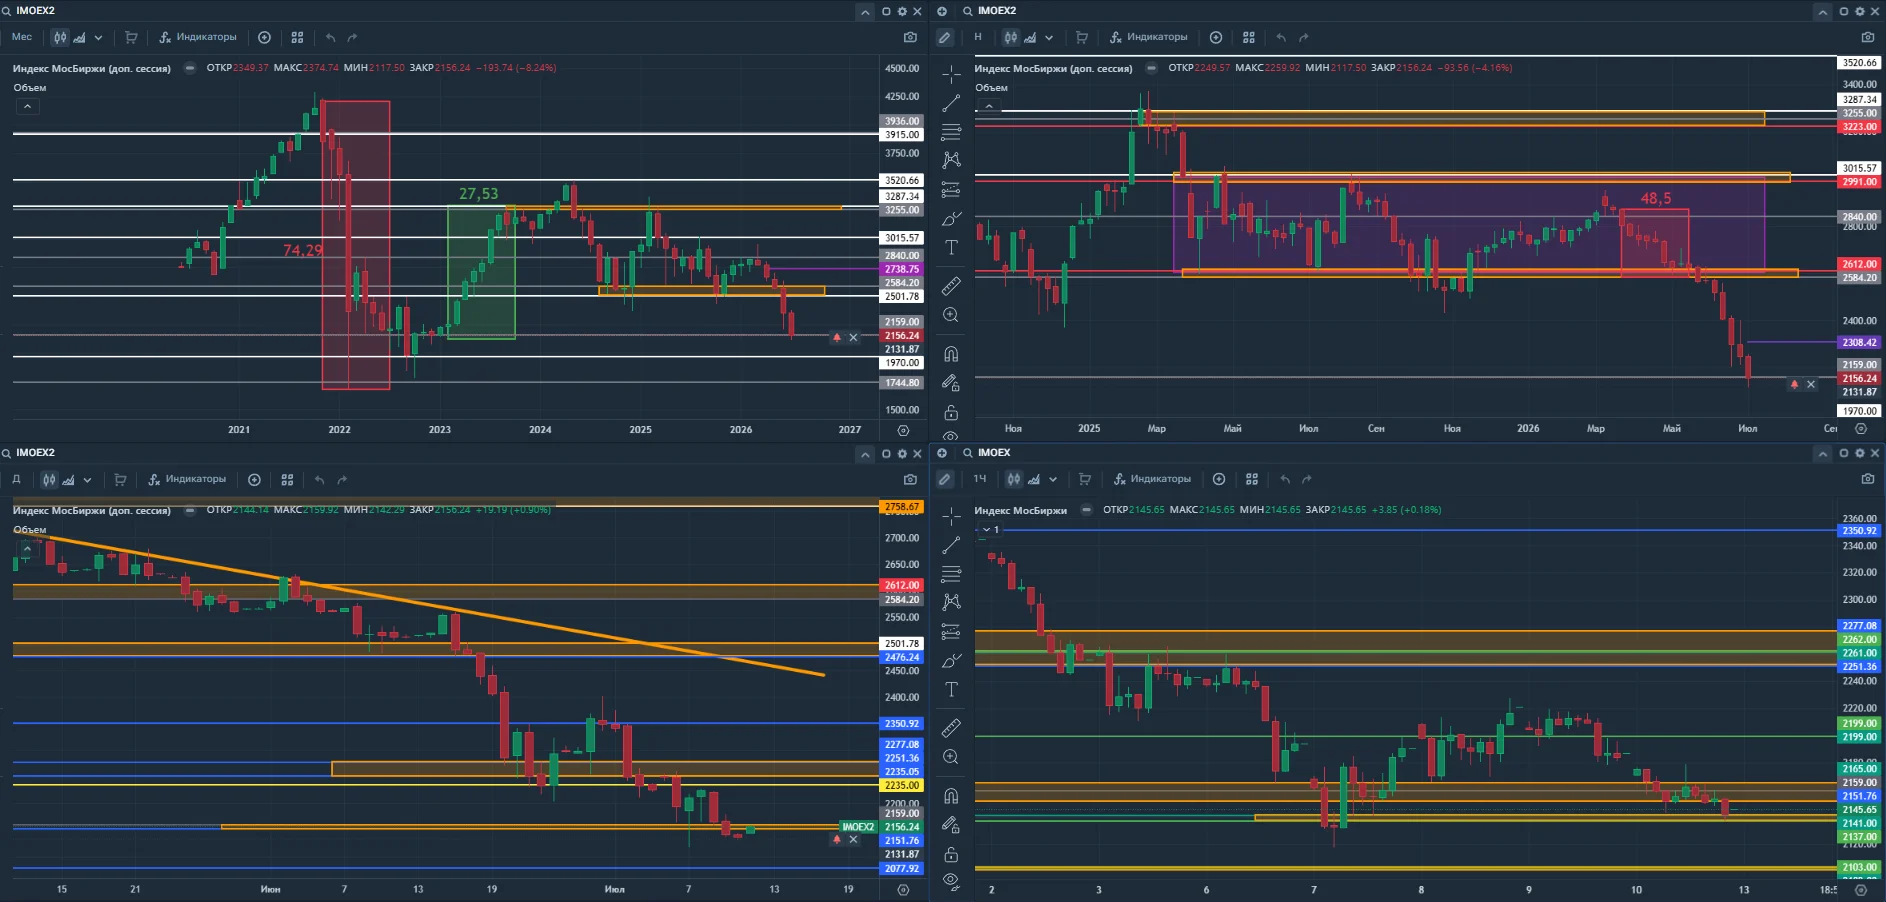Select trend line tool in weekly IMOEX2 chart
The height and width of the screenshot is (902, 1886).
[x=951, y=103]
